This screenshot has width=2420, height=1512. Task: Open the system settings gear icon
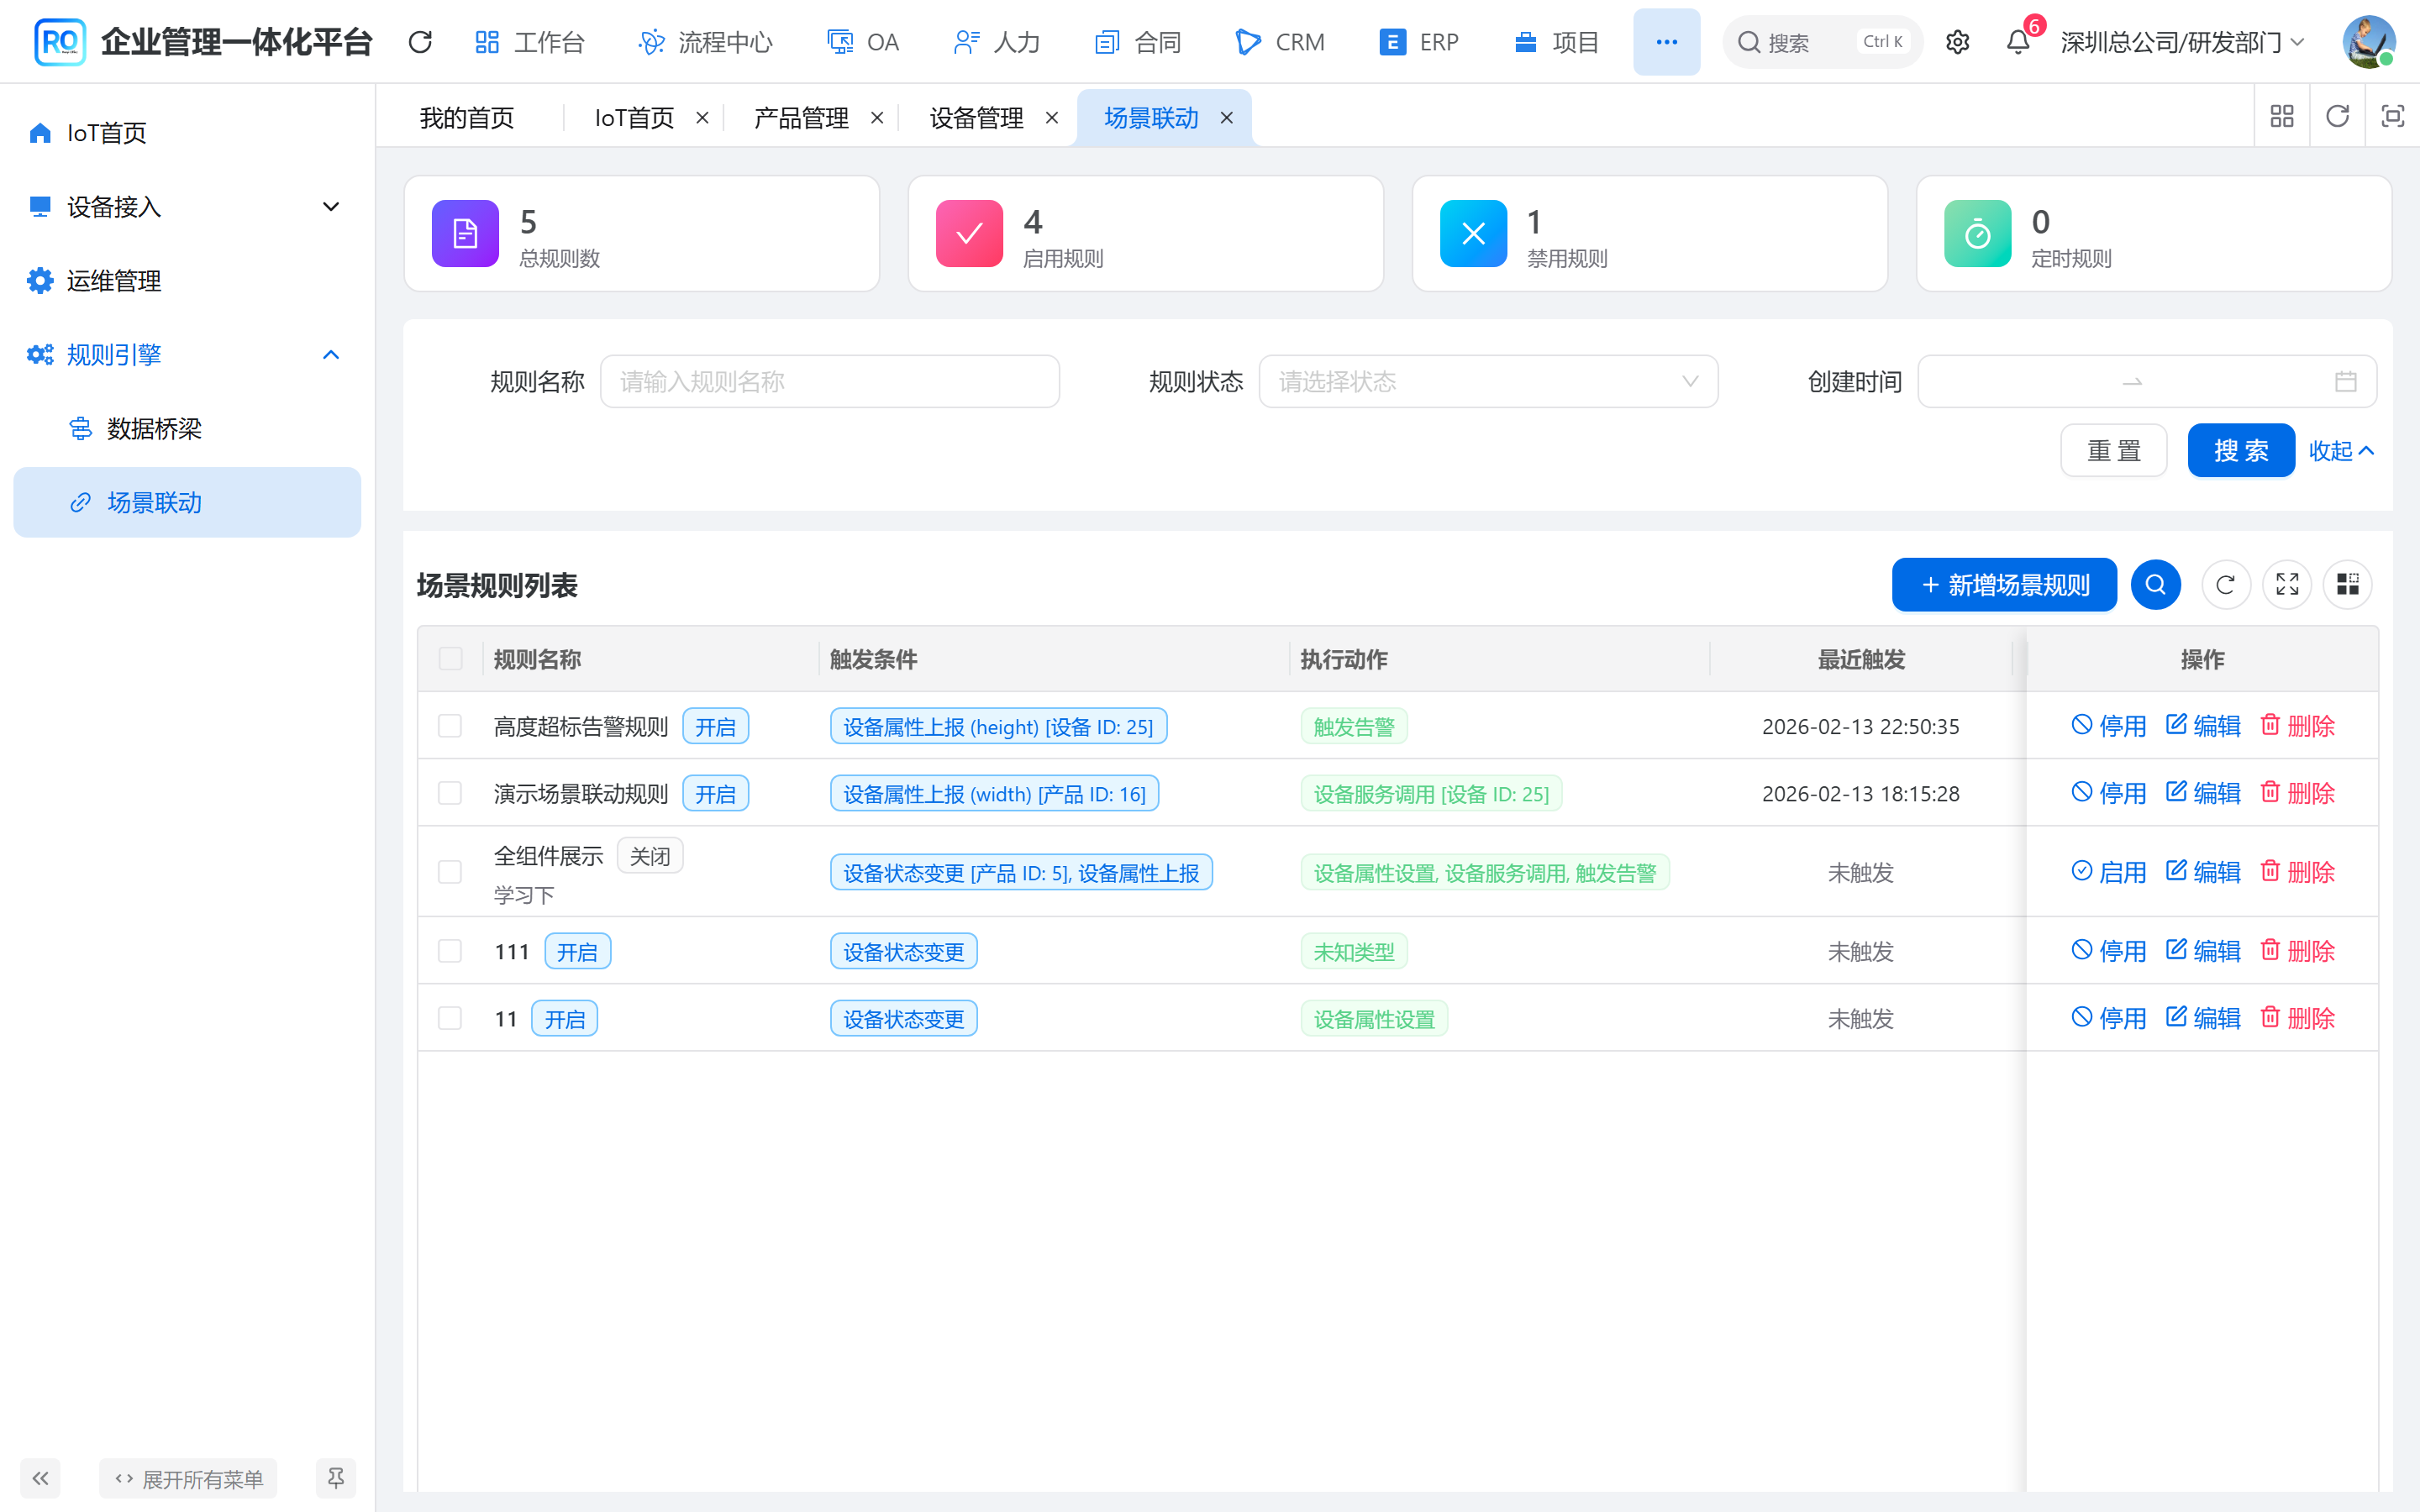(1957, 42)
